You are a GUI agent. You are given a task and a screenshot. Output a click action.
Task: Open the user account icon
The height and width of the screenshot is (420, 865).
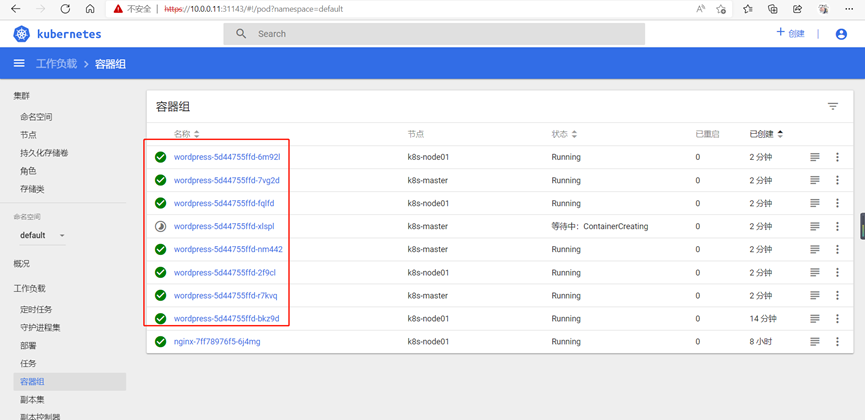841,34
